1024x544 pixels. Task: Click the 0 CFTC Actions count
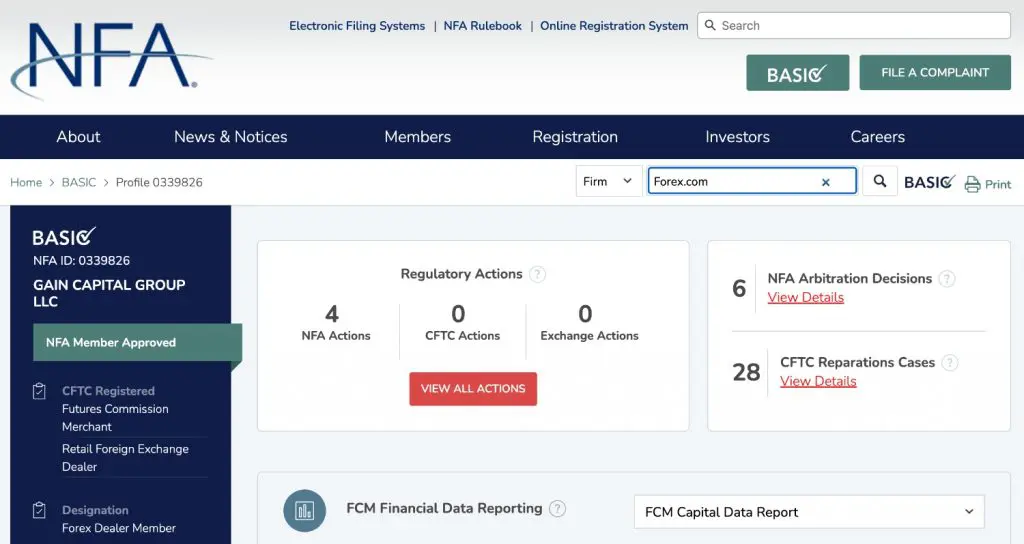pyautogui.click(x=458, y=313)
